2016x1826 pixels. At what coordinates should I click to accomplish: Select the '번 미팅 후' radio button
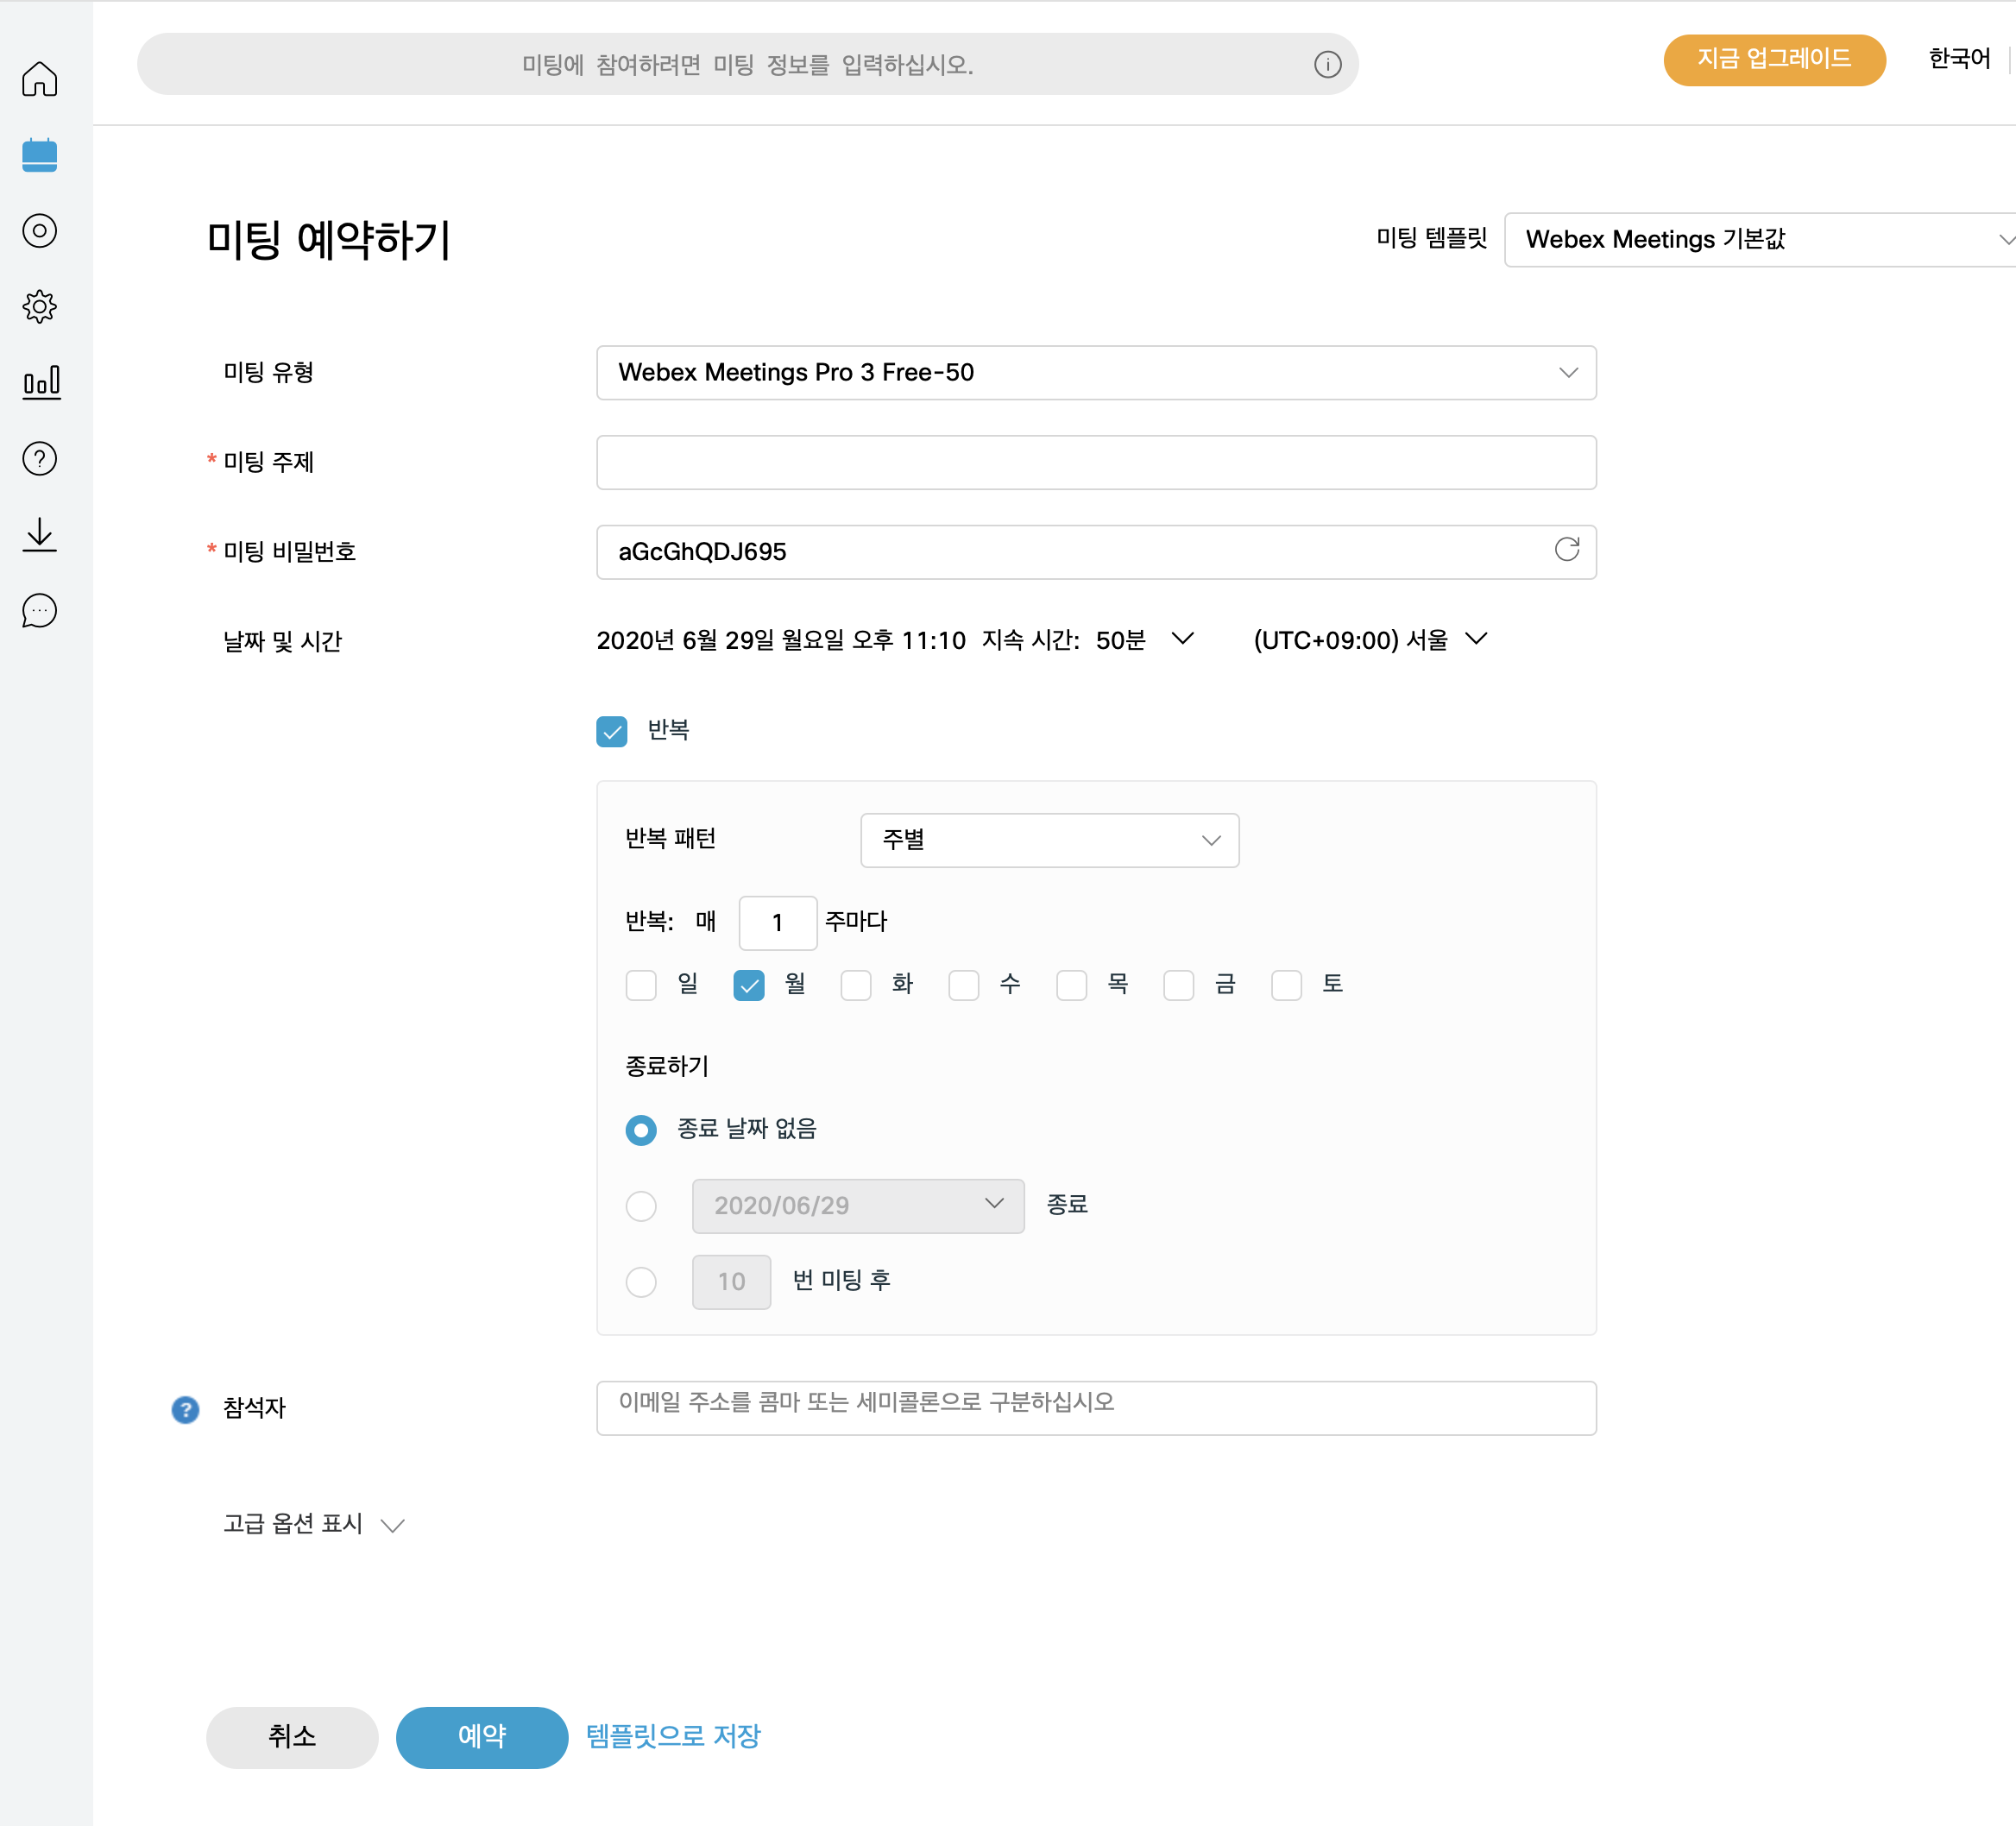tap(641, 1282)
